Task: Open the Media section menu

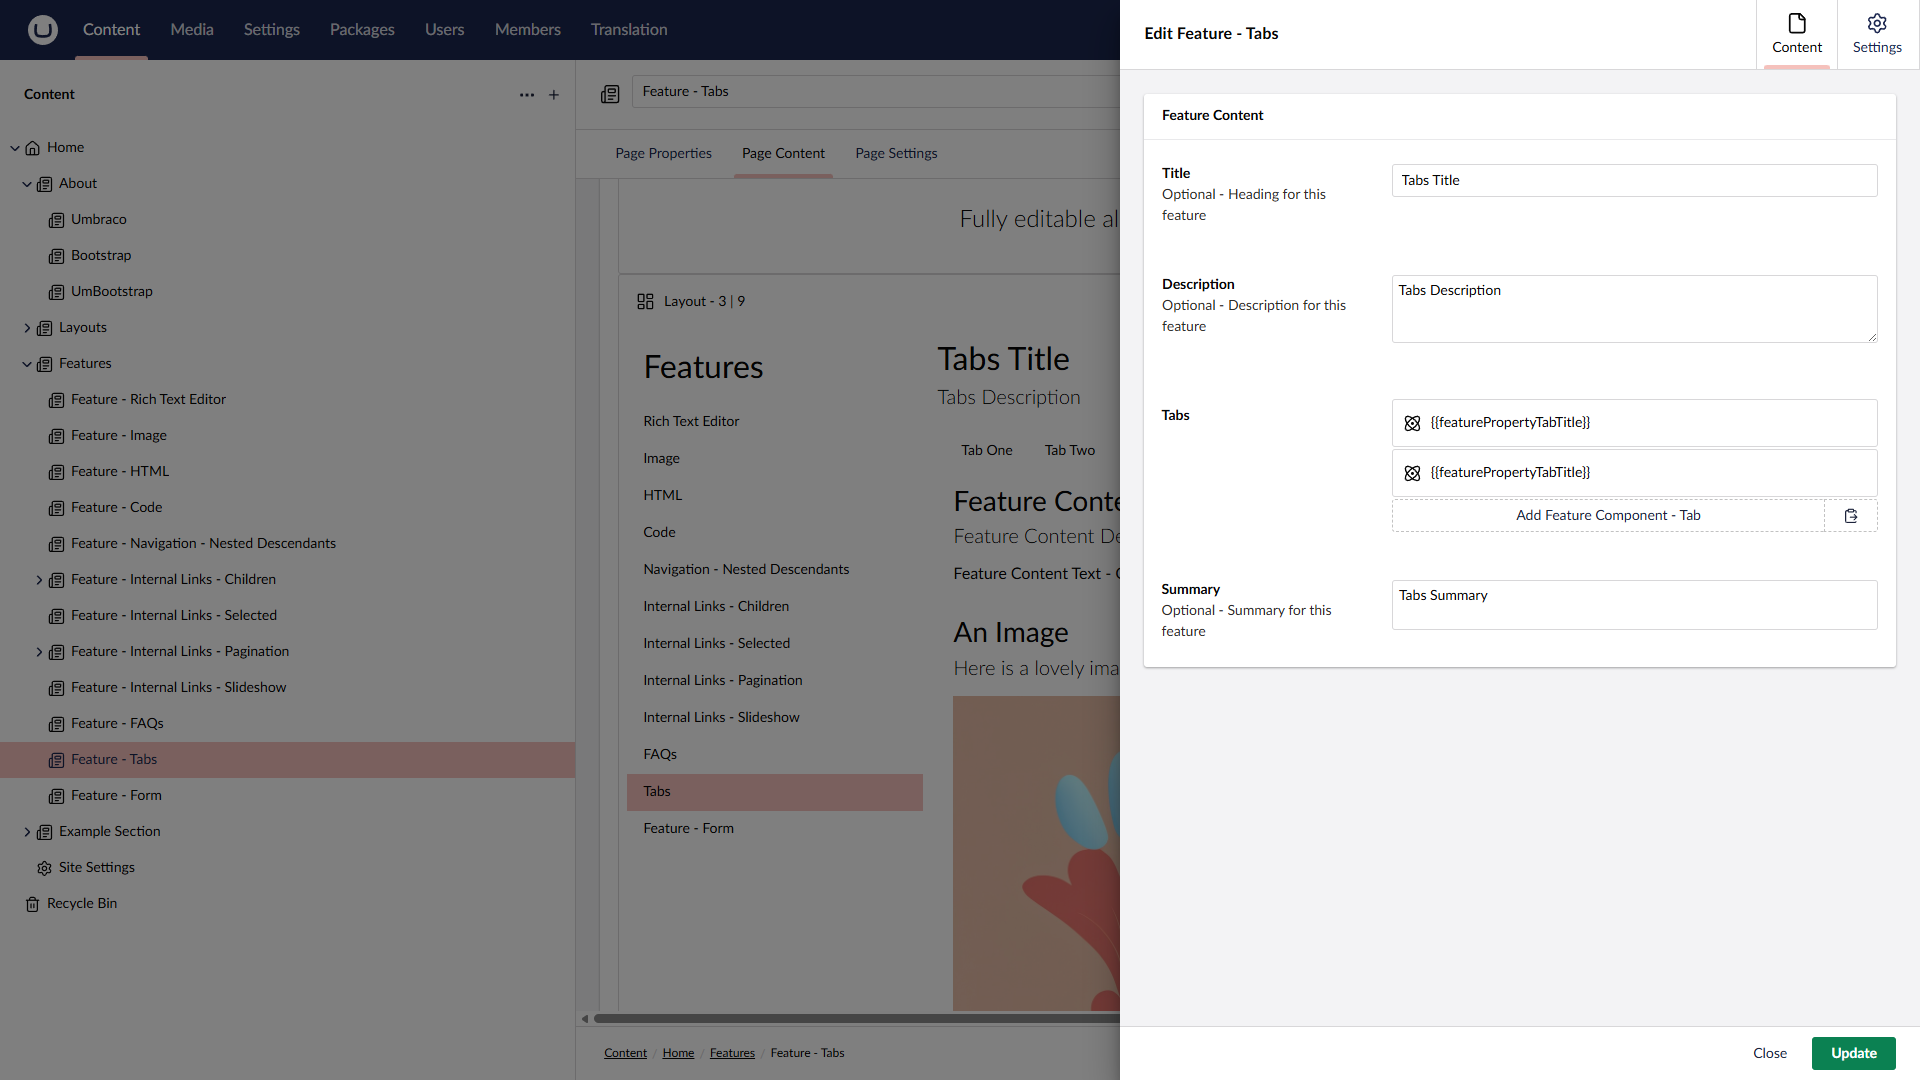Action: pyautogui.click(x=191, y=30)
